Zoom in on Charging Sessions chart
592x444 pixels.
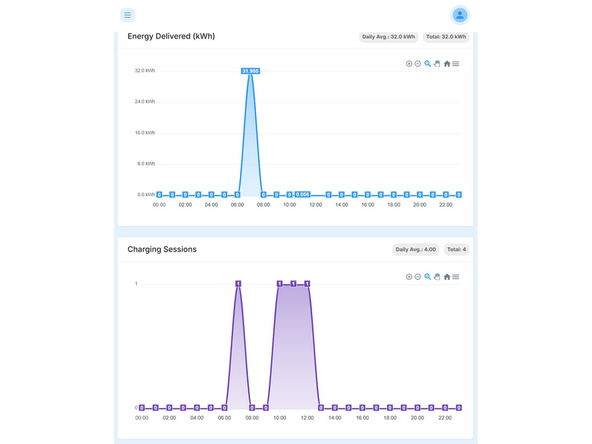coord(409,277)
